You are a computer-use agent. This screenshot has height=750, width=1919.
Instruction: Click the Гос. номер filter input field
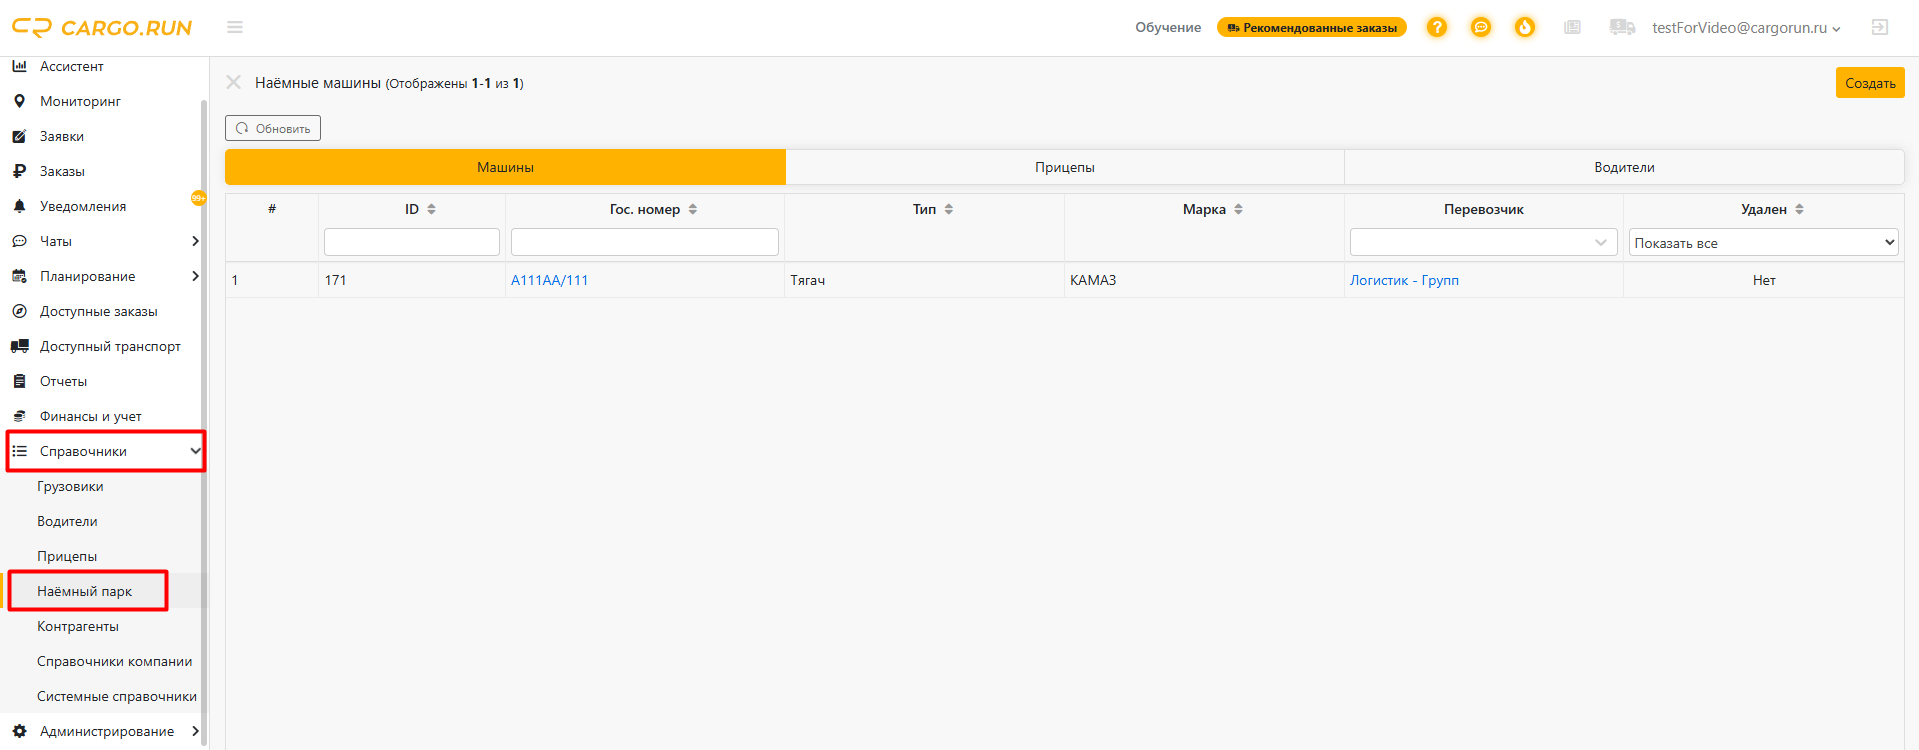tap(645, 242)
